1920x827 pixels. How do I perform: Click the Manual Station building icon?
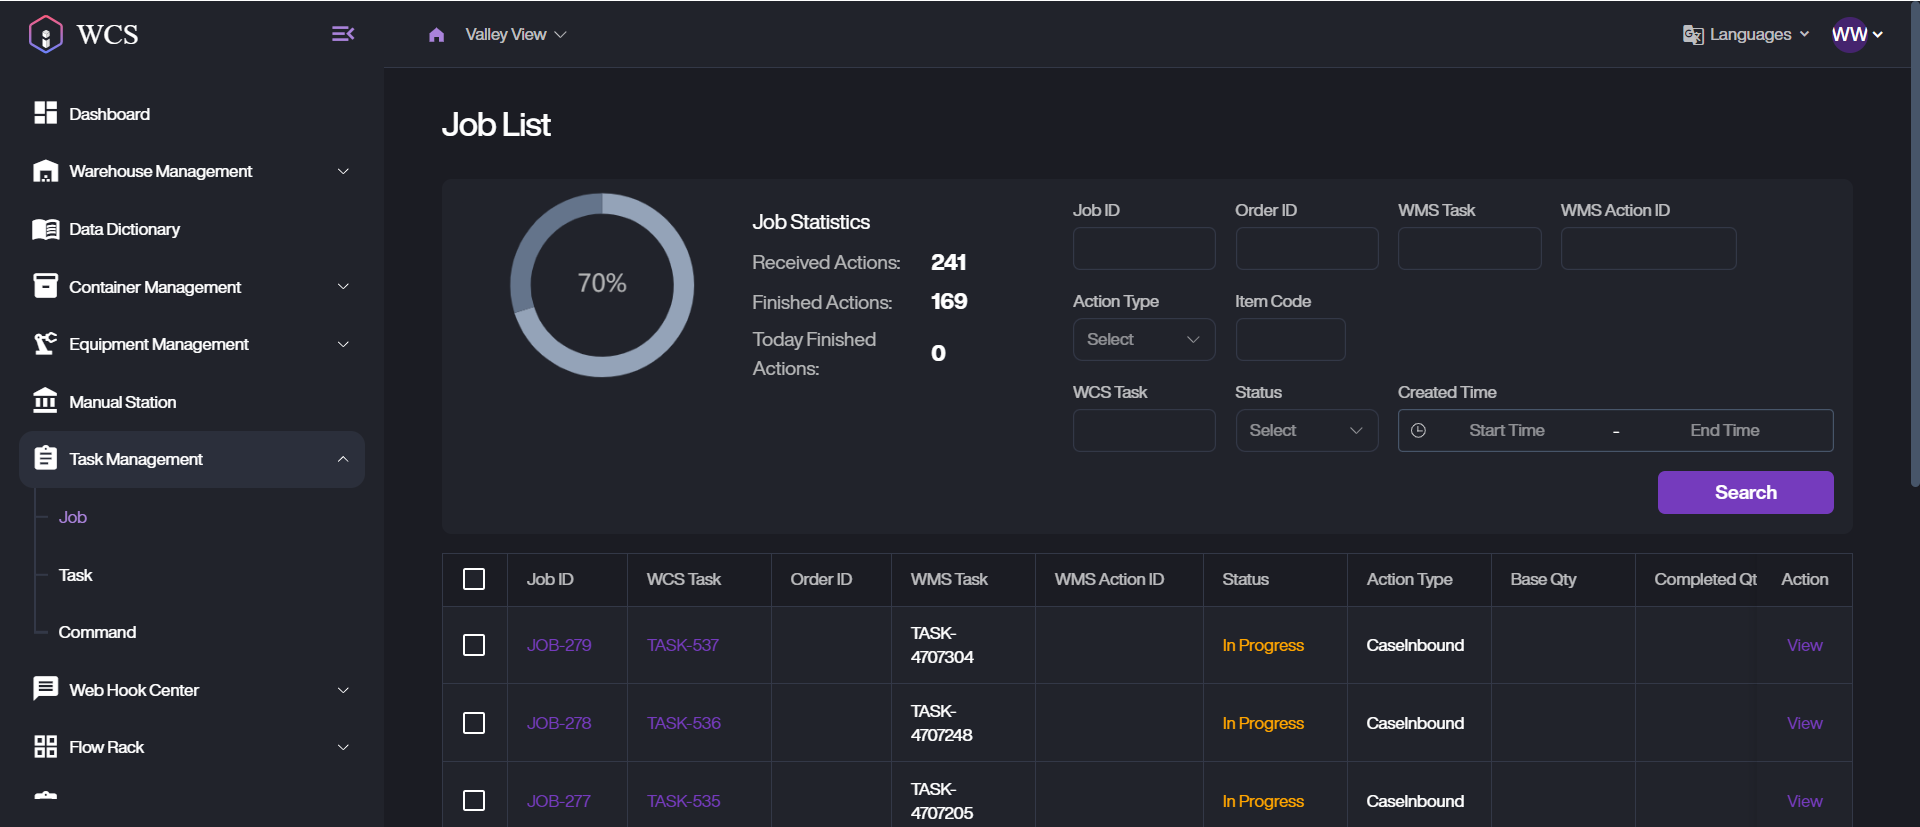45,401
